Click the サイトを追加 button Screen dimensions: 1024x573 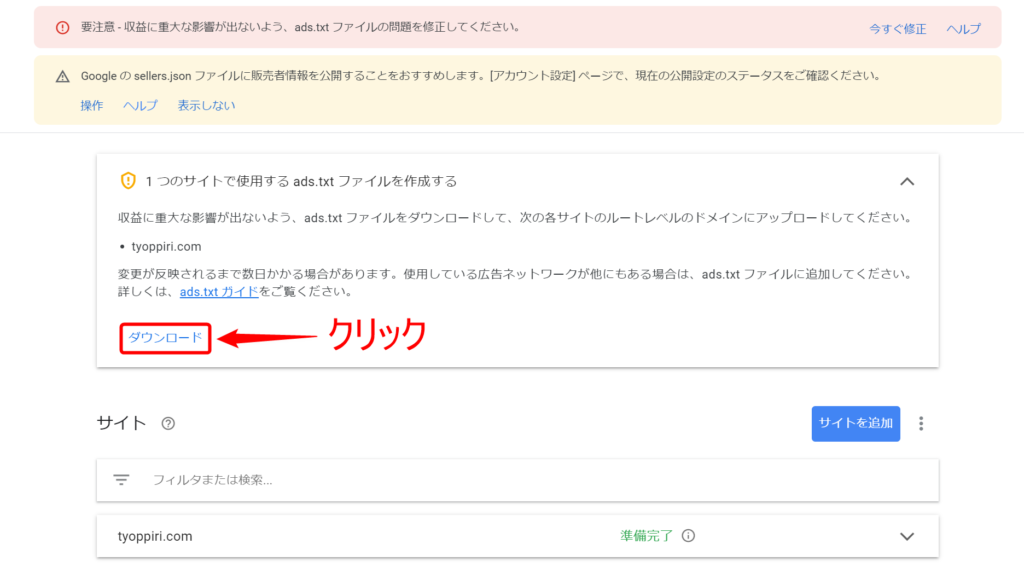coord(856,423)
